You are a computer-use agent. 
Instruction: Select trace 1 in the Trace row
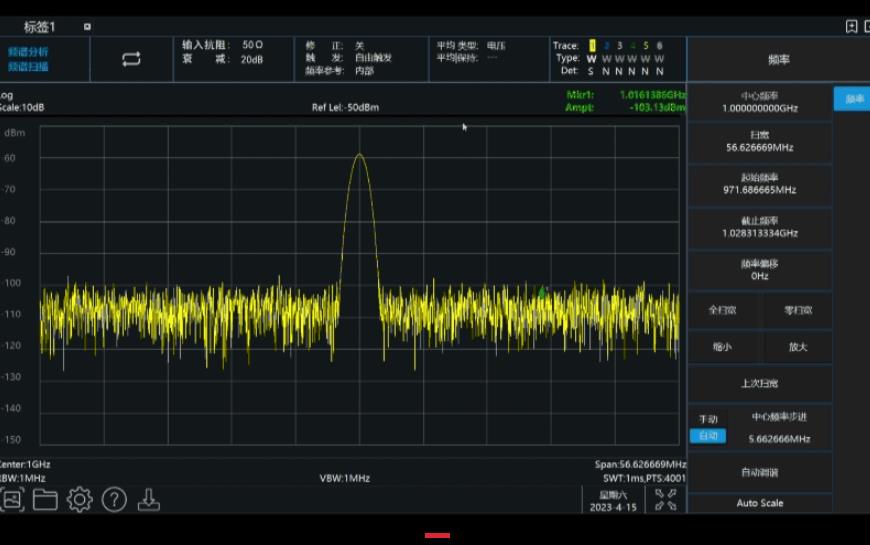pos(591,45)
